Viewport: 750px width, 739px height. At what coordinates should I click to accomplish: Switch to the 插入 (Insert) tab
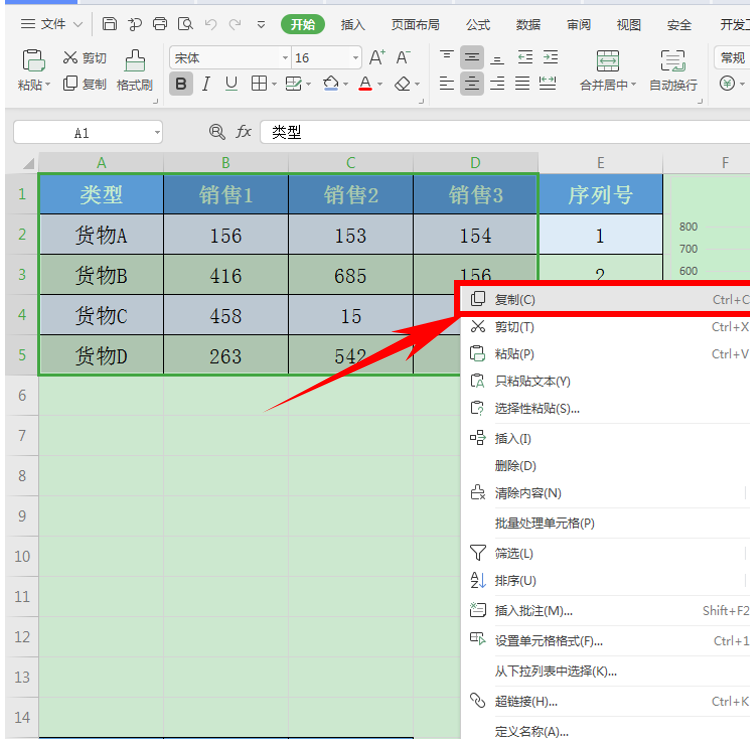(x=353, y=24)
